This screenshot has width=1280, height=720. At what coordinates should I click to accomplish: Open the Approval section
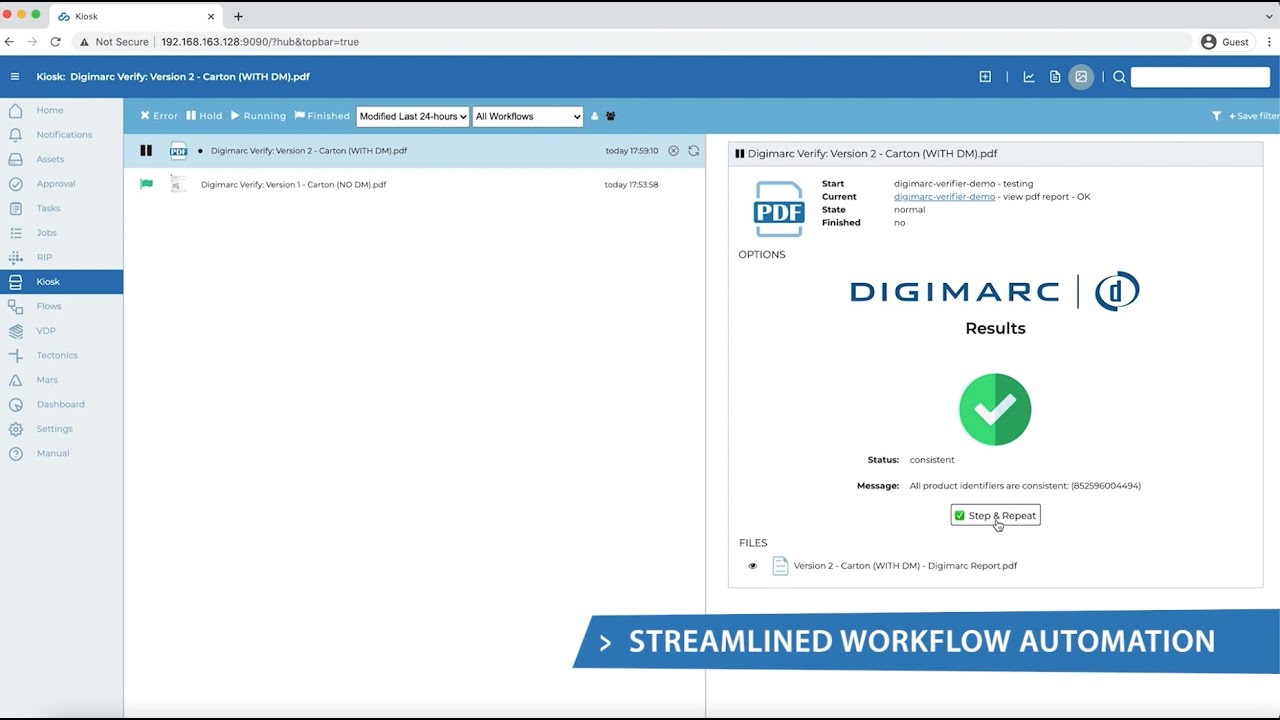pos(56,184)
